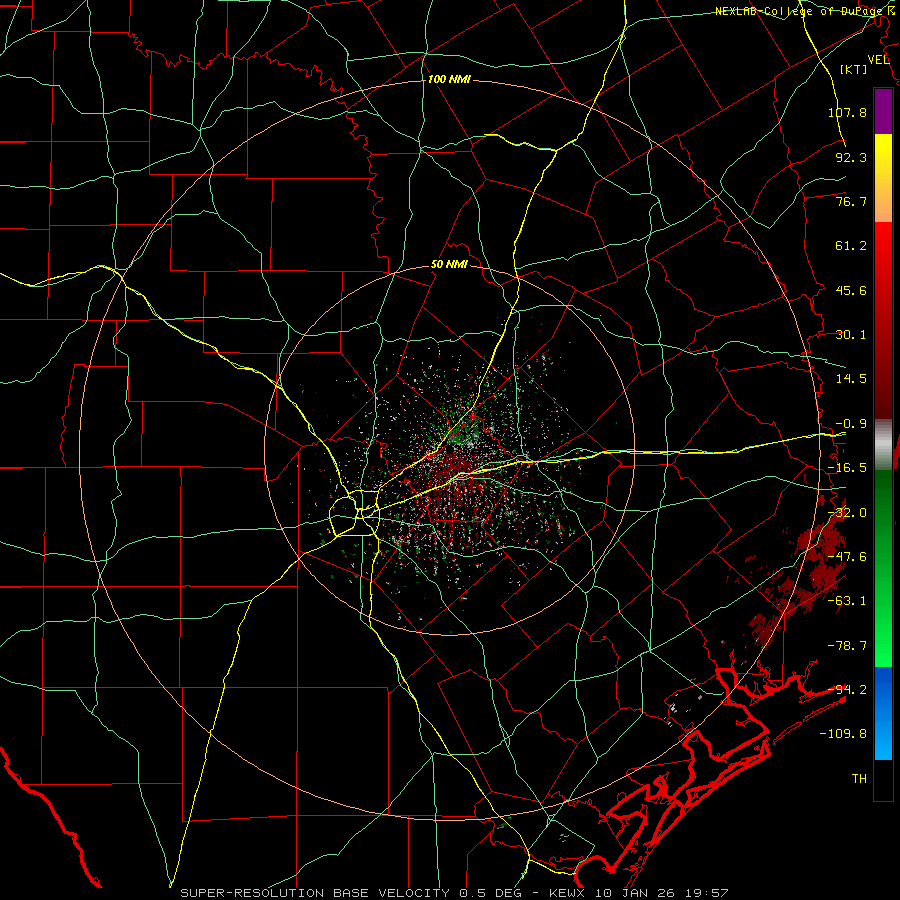
Task: Pick the blue segment of velocity color bar
Action: [x=883, y=713]
